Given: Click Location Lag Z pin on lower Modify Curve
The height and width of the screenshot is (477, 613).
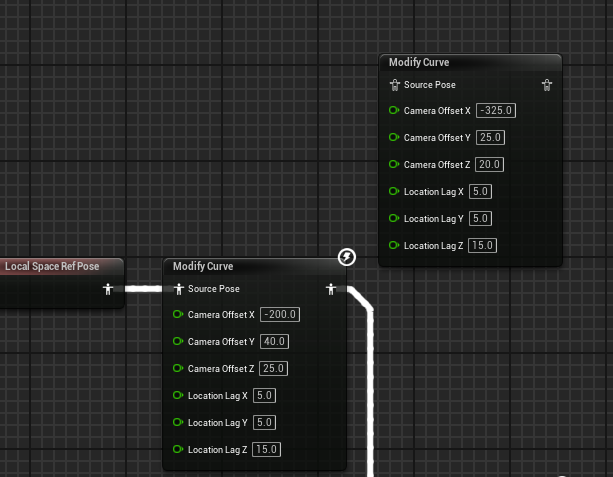Looking at the screenshot, I should 178,449.
